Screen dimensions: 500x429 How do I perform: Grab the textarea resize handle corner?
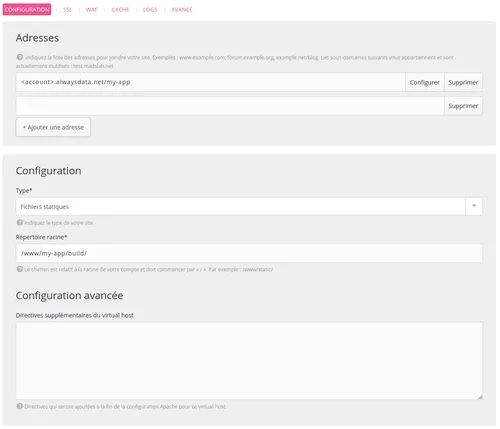tap(480, 397)
